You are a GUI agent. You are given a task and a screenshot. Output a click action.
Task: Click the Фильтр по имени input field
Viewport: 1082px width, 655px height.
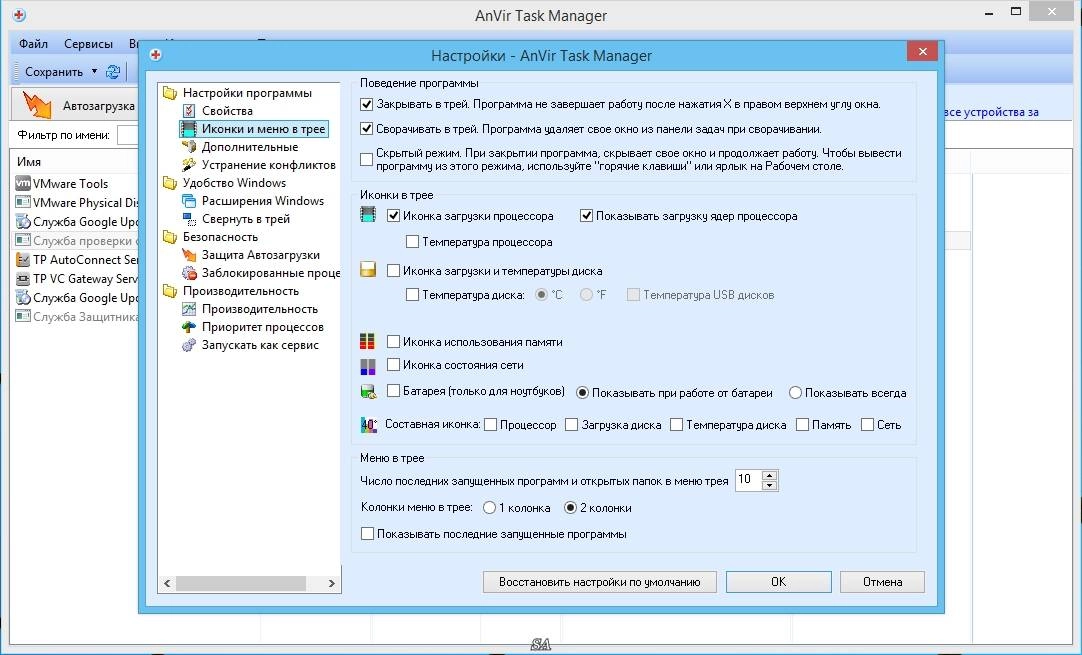[x=128, y=135]
